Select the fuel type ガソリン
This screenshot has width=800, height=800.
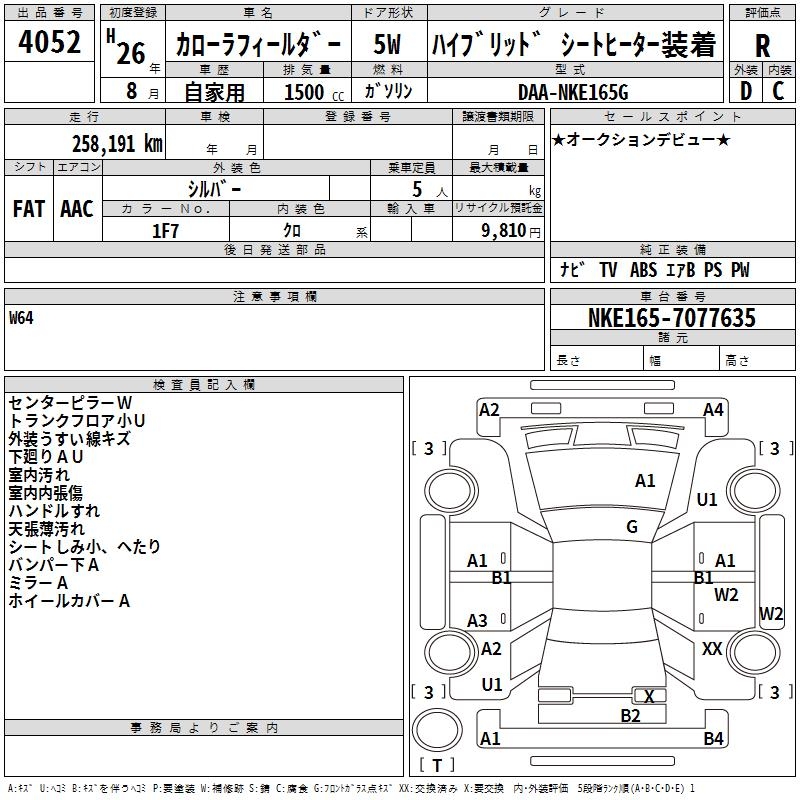coord(388,91)
